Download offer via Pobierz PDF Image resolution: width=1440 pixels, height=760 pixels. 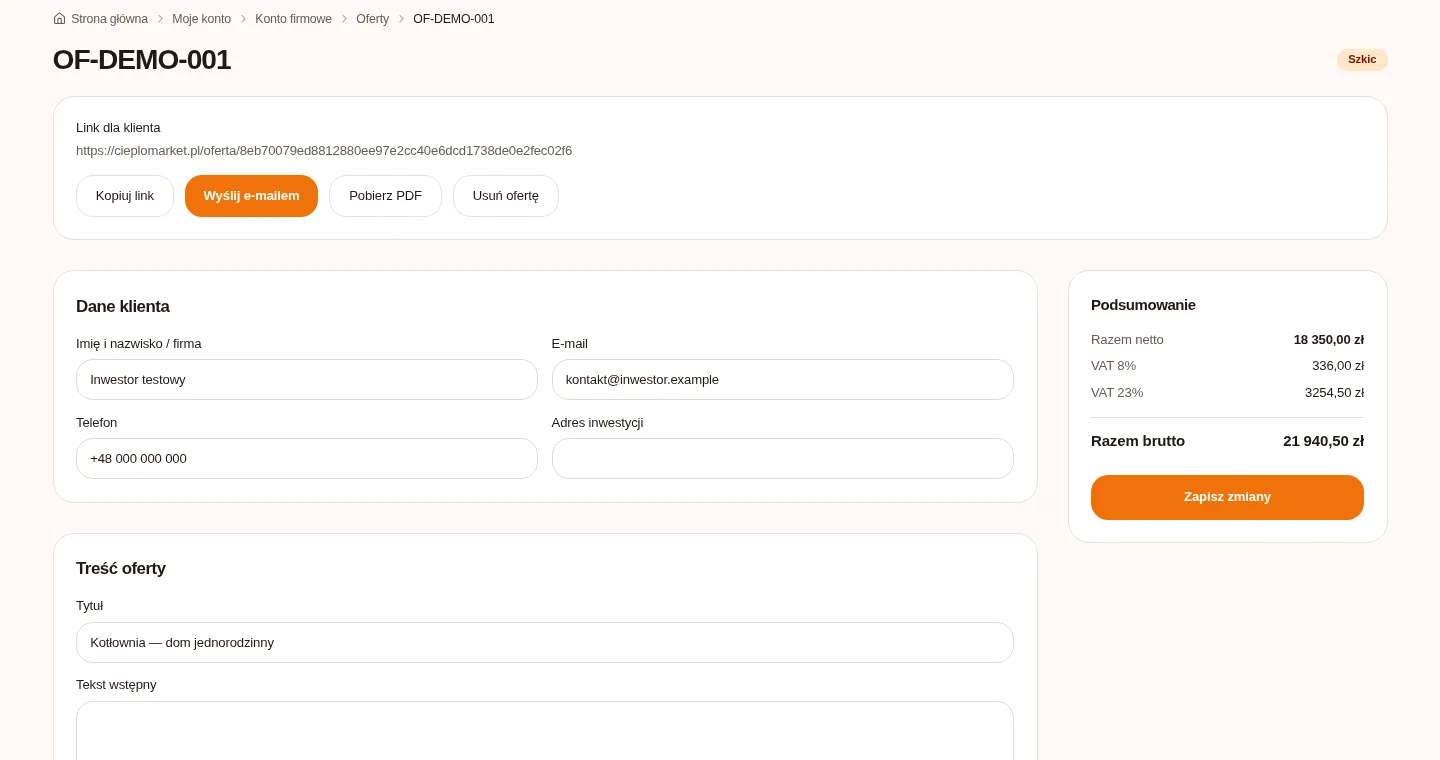(x=385, y=196)
